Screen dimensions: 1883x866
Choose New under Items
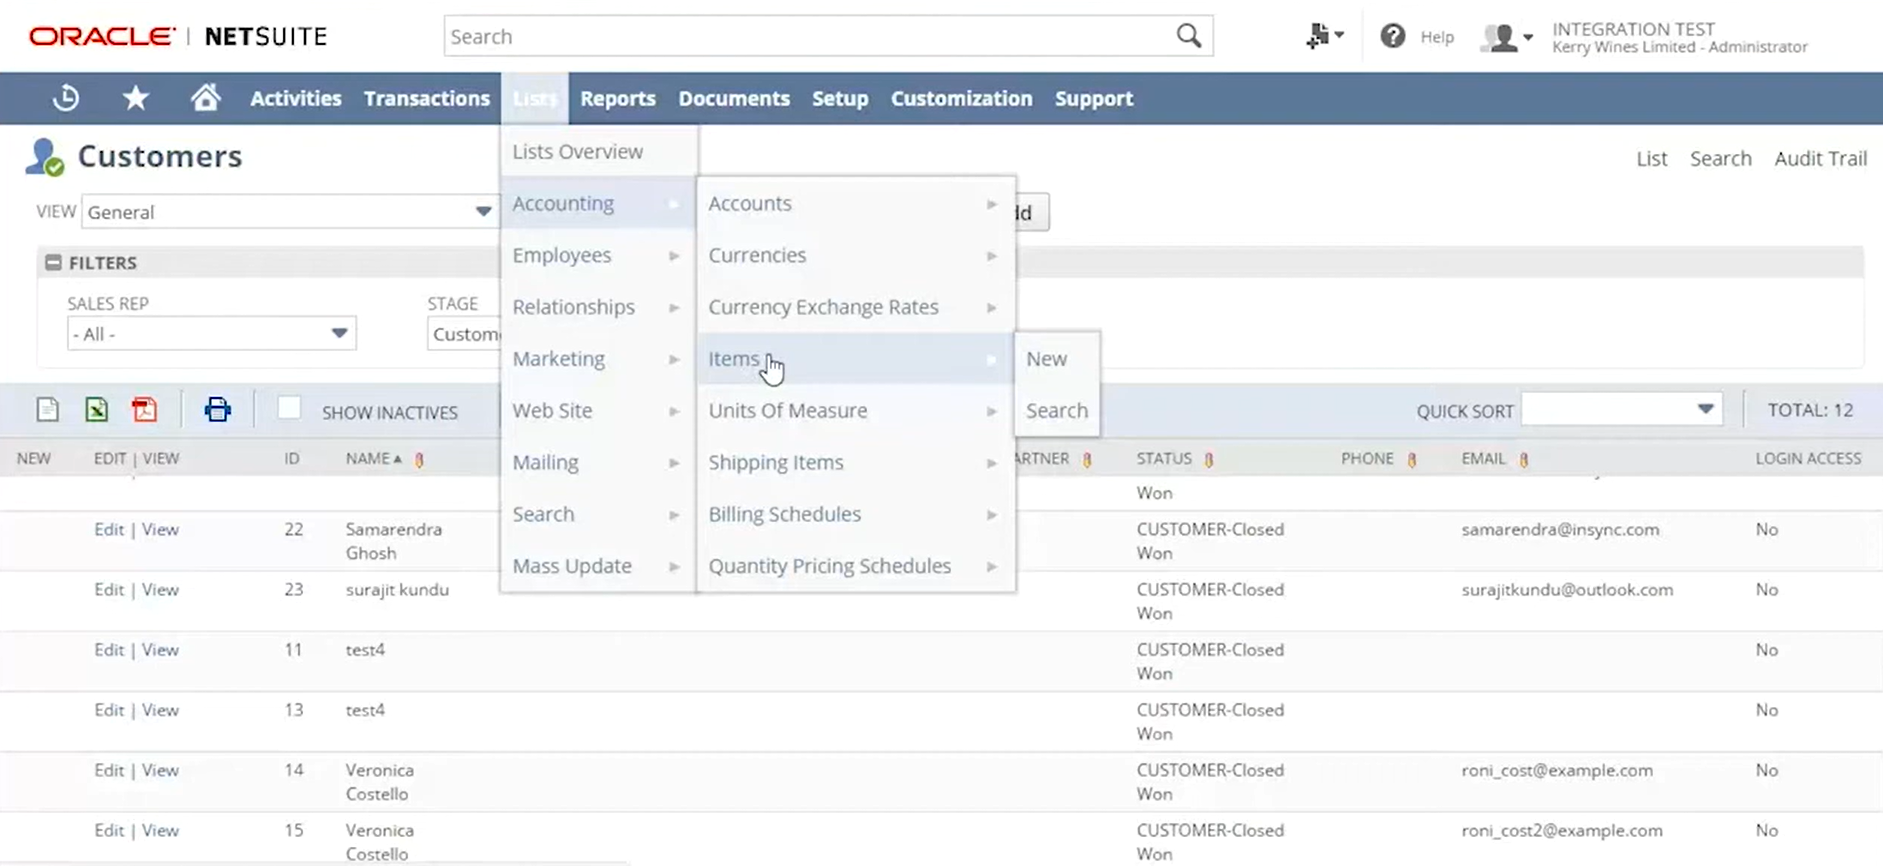pos(1056,358)
